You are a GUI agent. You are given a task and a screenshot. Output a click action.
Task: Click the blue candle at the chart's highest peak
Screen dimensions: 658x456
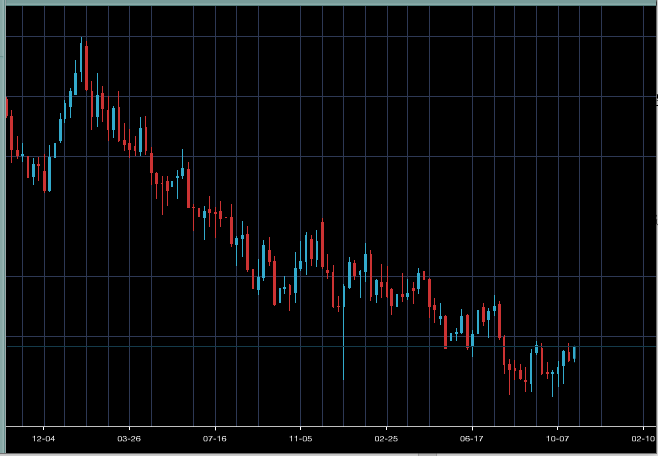click(x=81, y=59)
